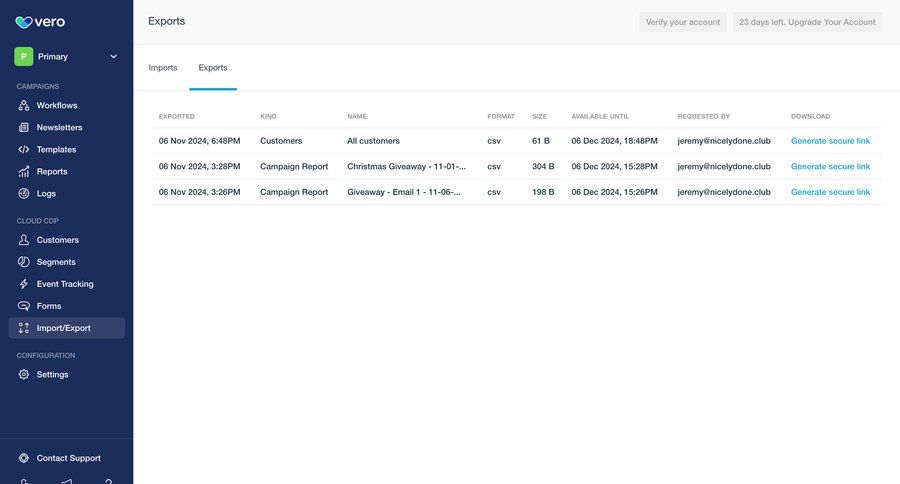Click the Vero heart logo
This screenshot has width=900, height=484.
[x=24, y=22]
